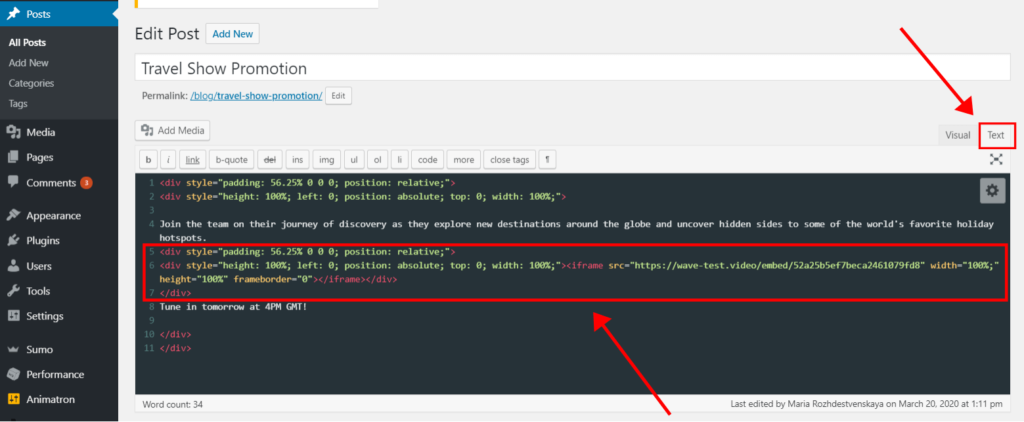Click the italic i quicktag button
The height and width of the screenshot is (422, 1024).
pos(168,159)
